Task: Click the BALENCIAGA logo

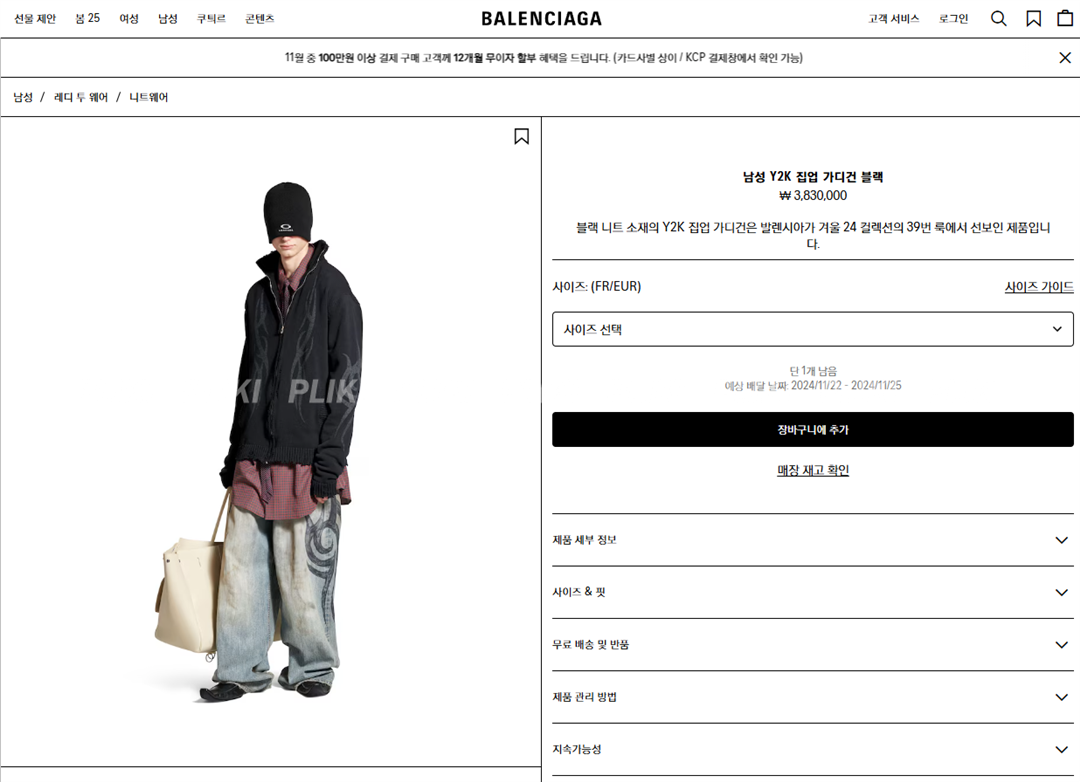Action: (541, 19)
